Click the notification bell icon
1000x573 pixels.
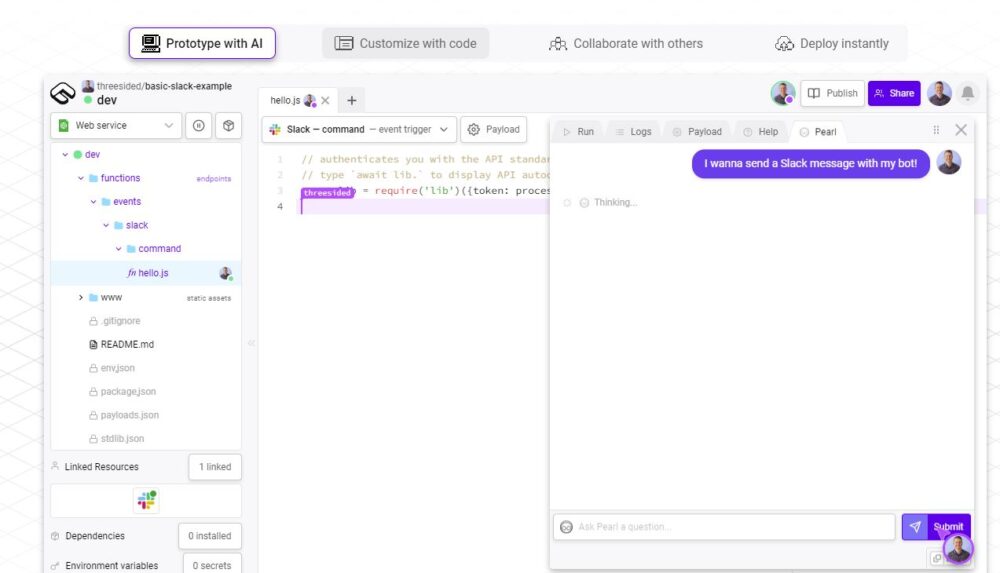967,93
